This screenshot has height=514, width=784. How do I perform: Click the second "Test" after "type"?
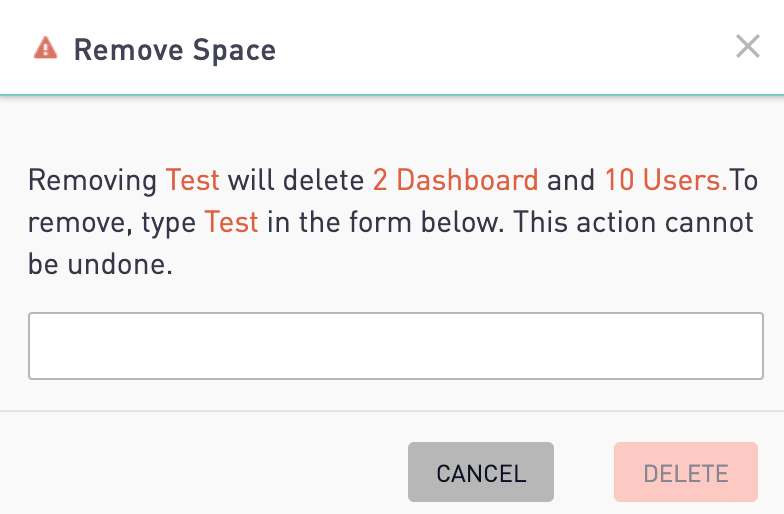click(x=231, y=222)
